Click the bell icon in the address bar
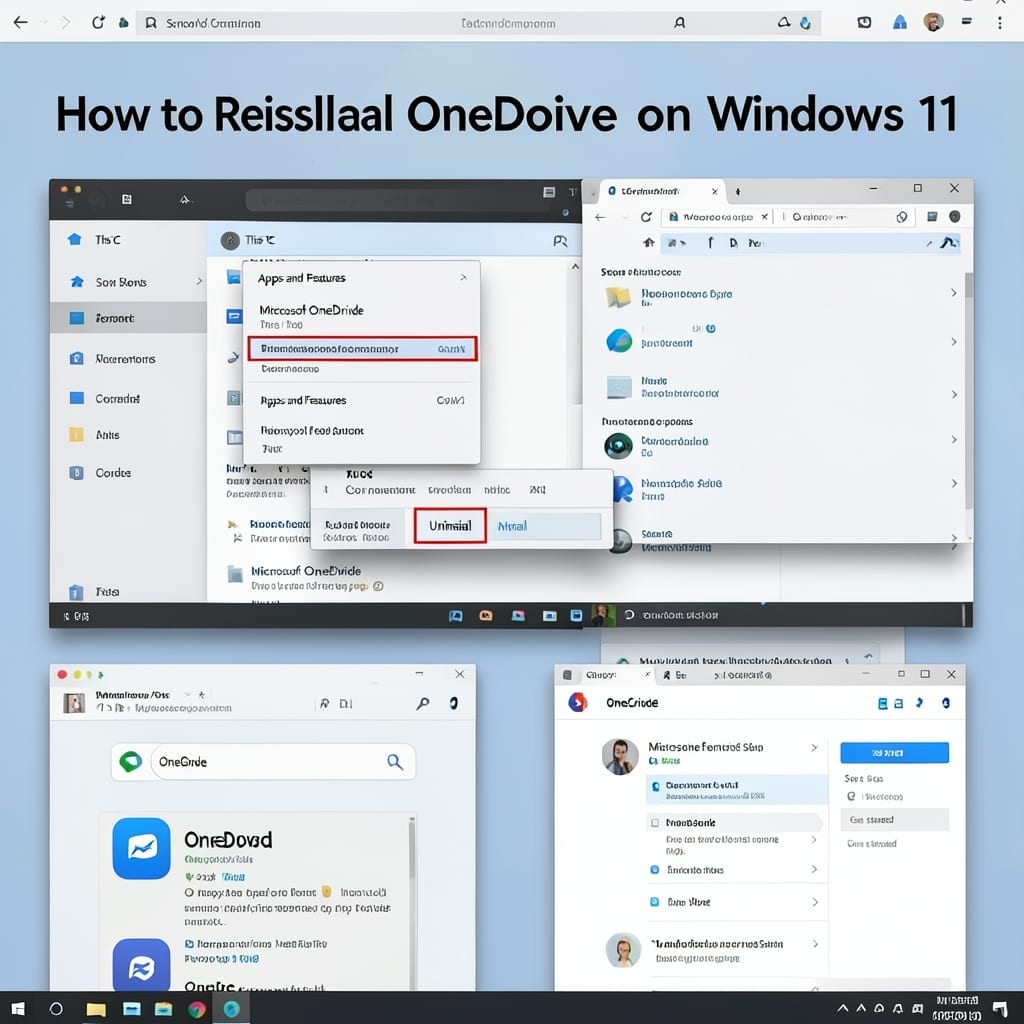The width and height of the screenshot is (1024, 1024). [784, 23]
